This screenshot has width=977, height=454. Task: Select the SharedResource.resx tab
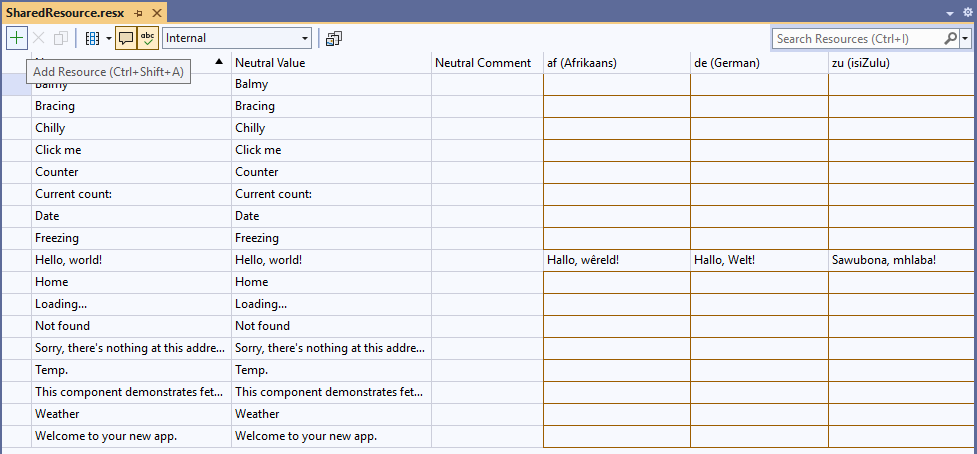(x=66, y=12)
